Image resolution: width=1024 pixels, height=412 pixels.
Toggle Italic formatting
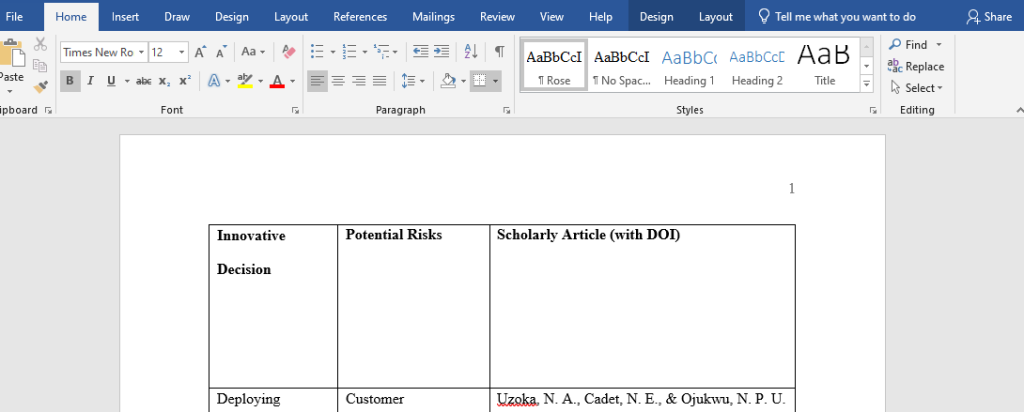[90, 81]
